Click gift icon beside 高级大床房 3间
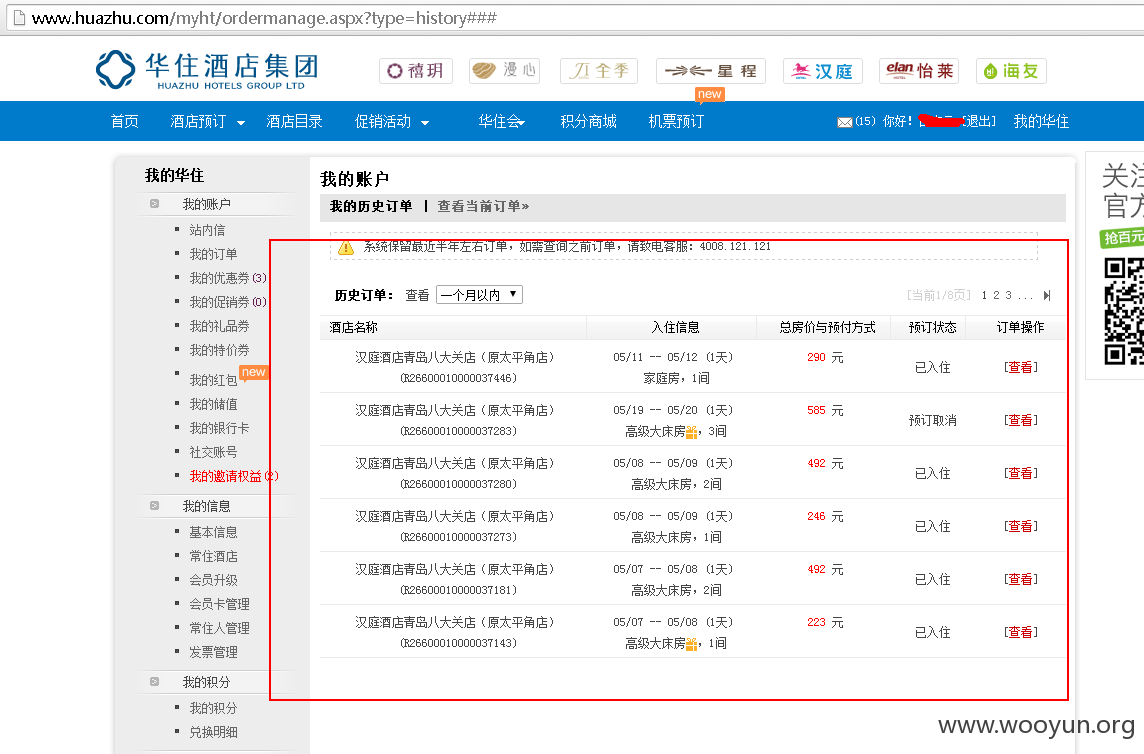 692,431
